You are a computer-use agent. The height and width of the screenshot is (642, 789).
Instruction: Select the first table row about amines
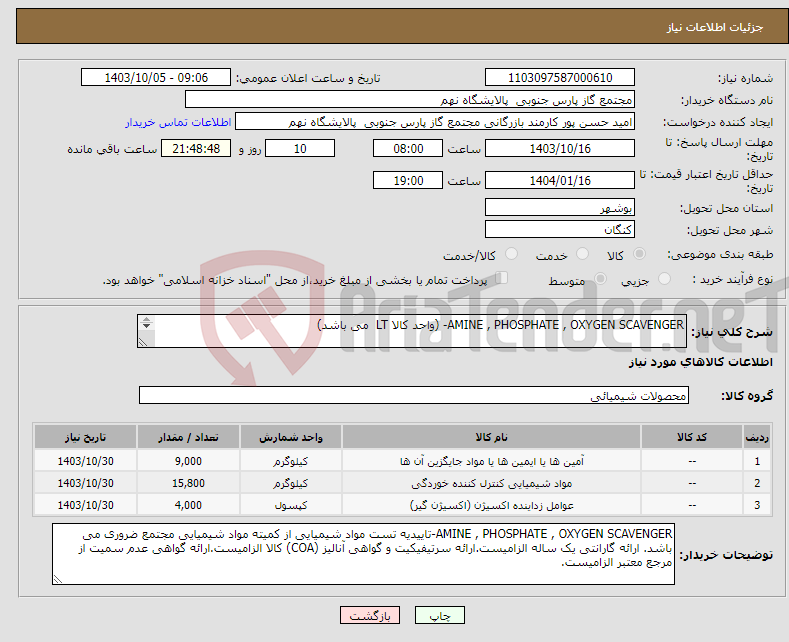(400, 461)
